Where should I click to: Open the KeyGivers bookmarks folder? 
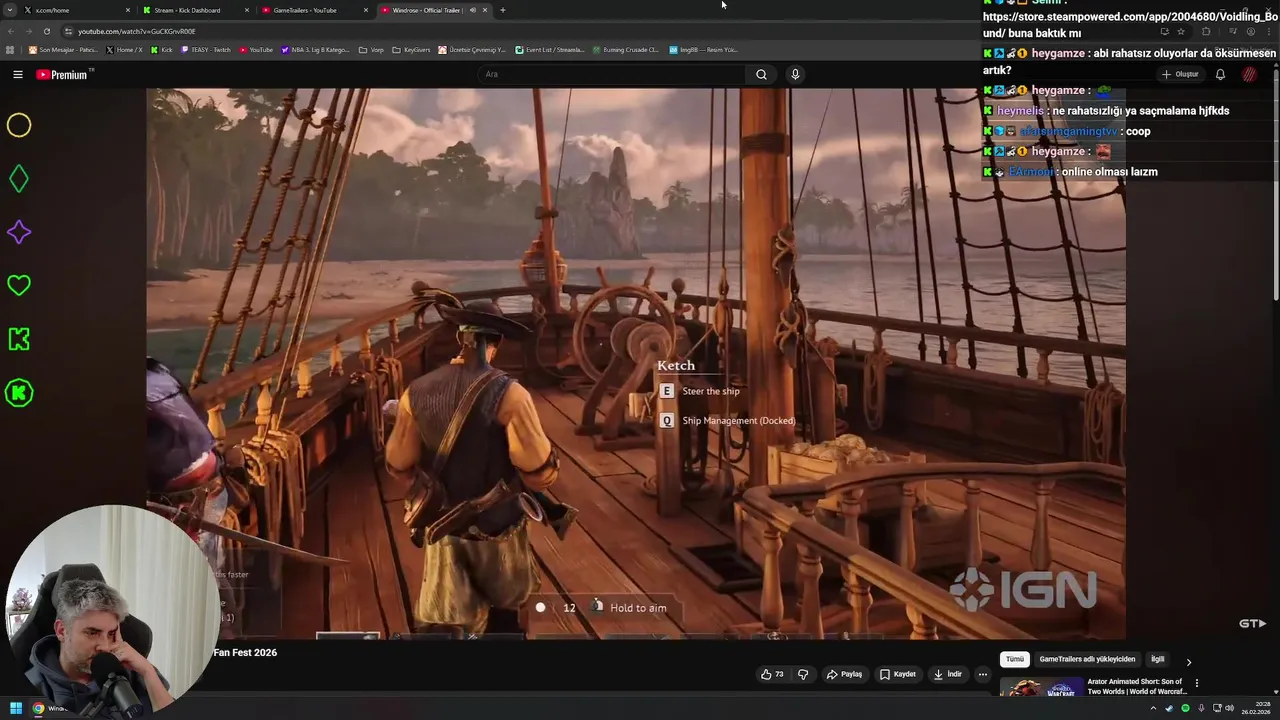click(411, 49)
